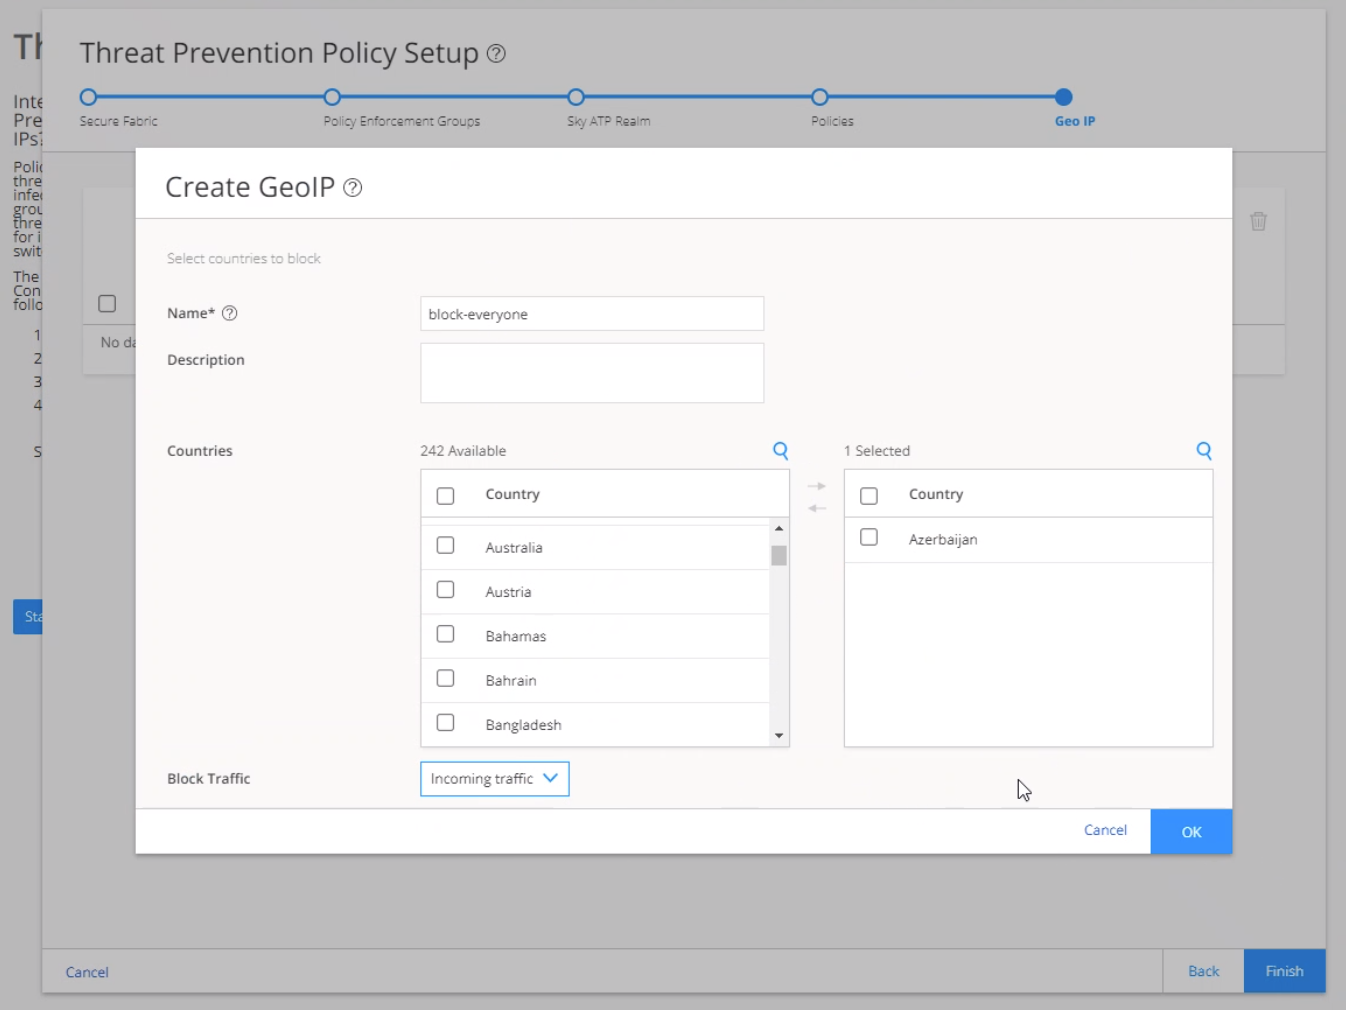Viewport: 1346px width, 1010px height.
Task: Go to the Sky ATP Realm step
Action: [x=576, y=97]
